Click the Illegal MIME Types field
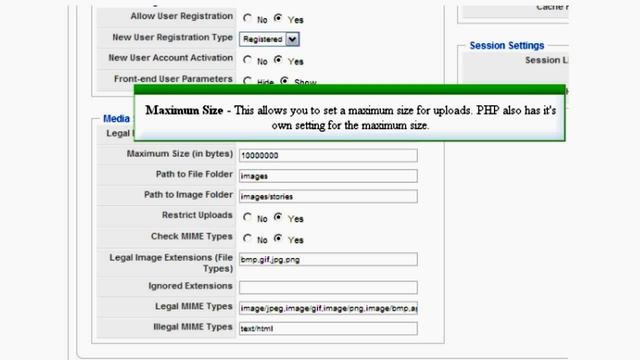 (328, 329)
